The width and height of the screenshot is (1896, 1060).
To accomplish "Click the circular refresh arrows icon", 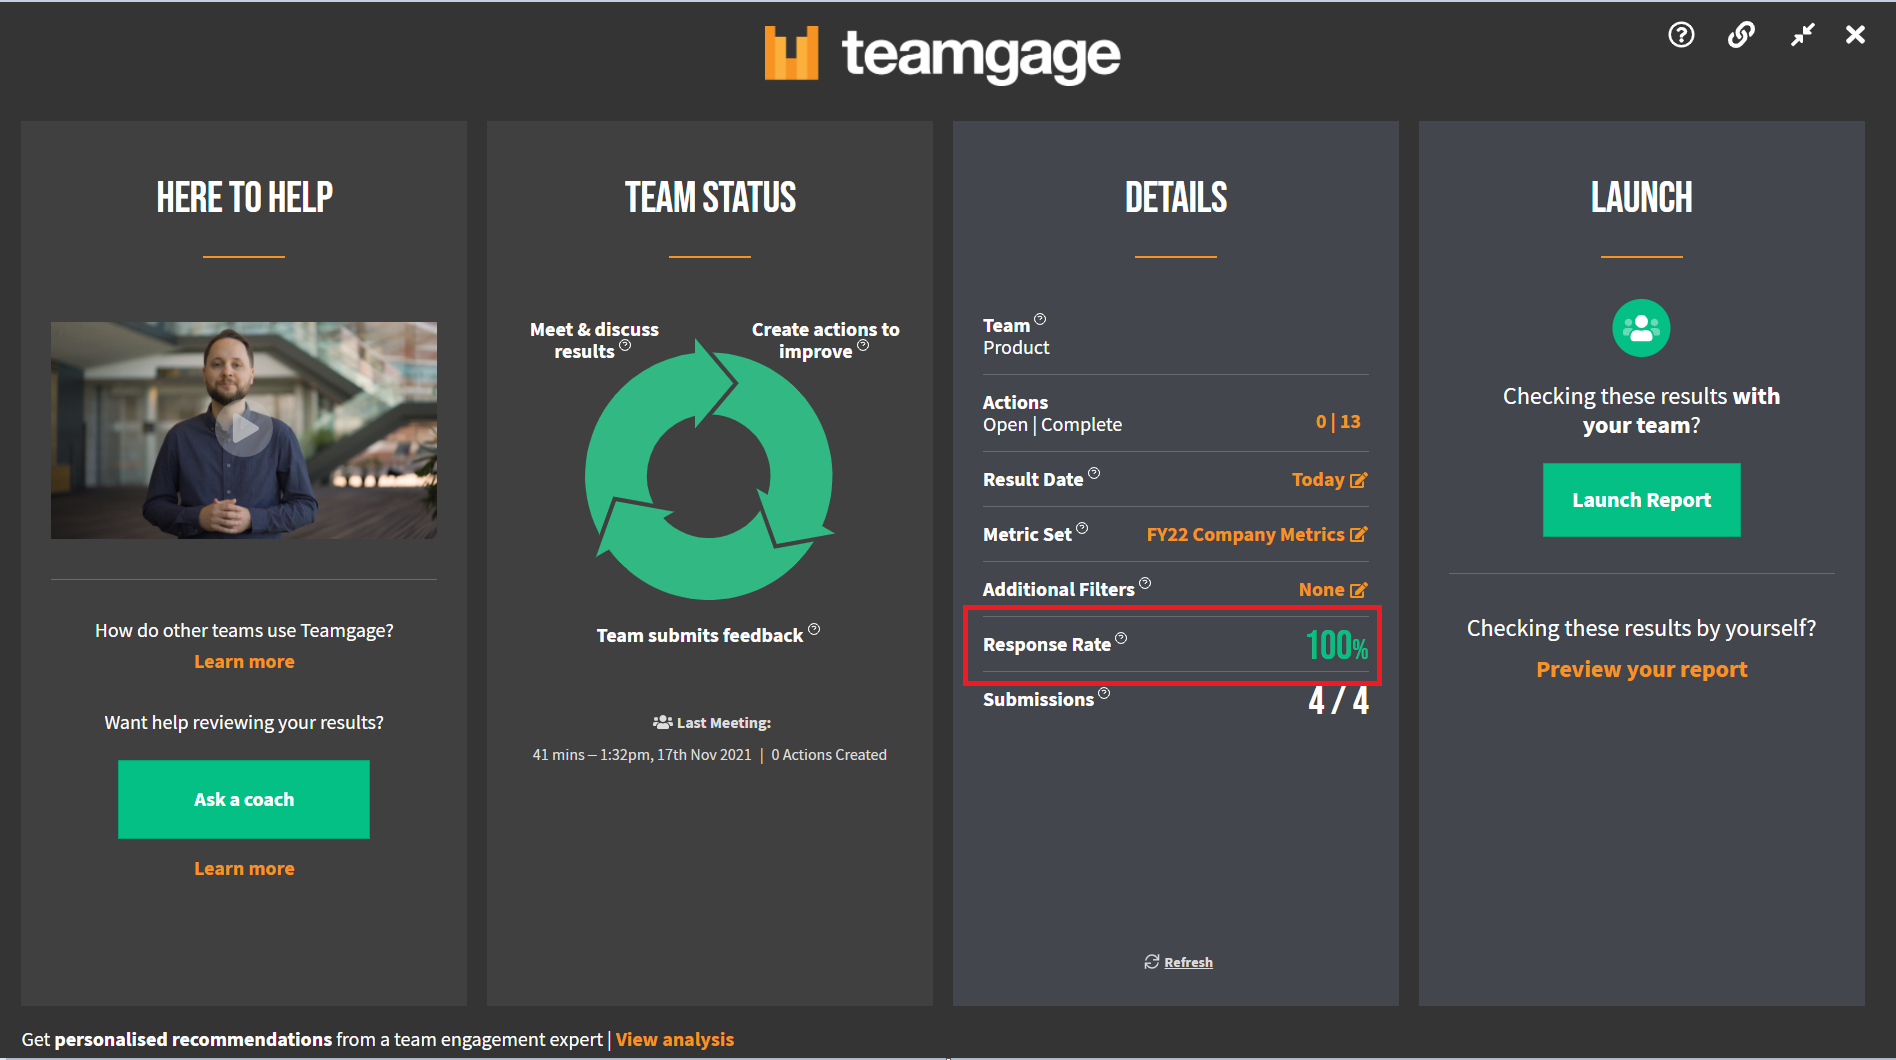I will (x=1152, y=961).
